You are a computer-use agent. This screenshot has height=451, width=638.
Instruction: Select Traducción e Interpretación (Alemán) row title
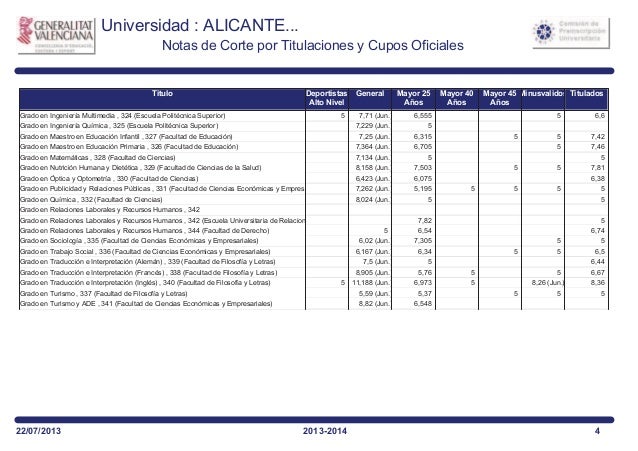pos(148,262)
